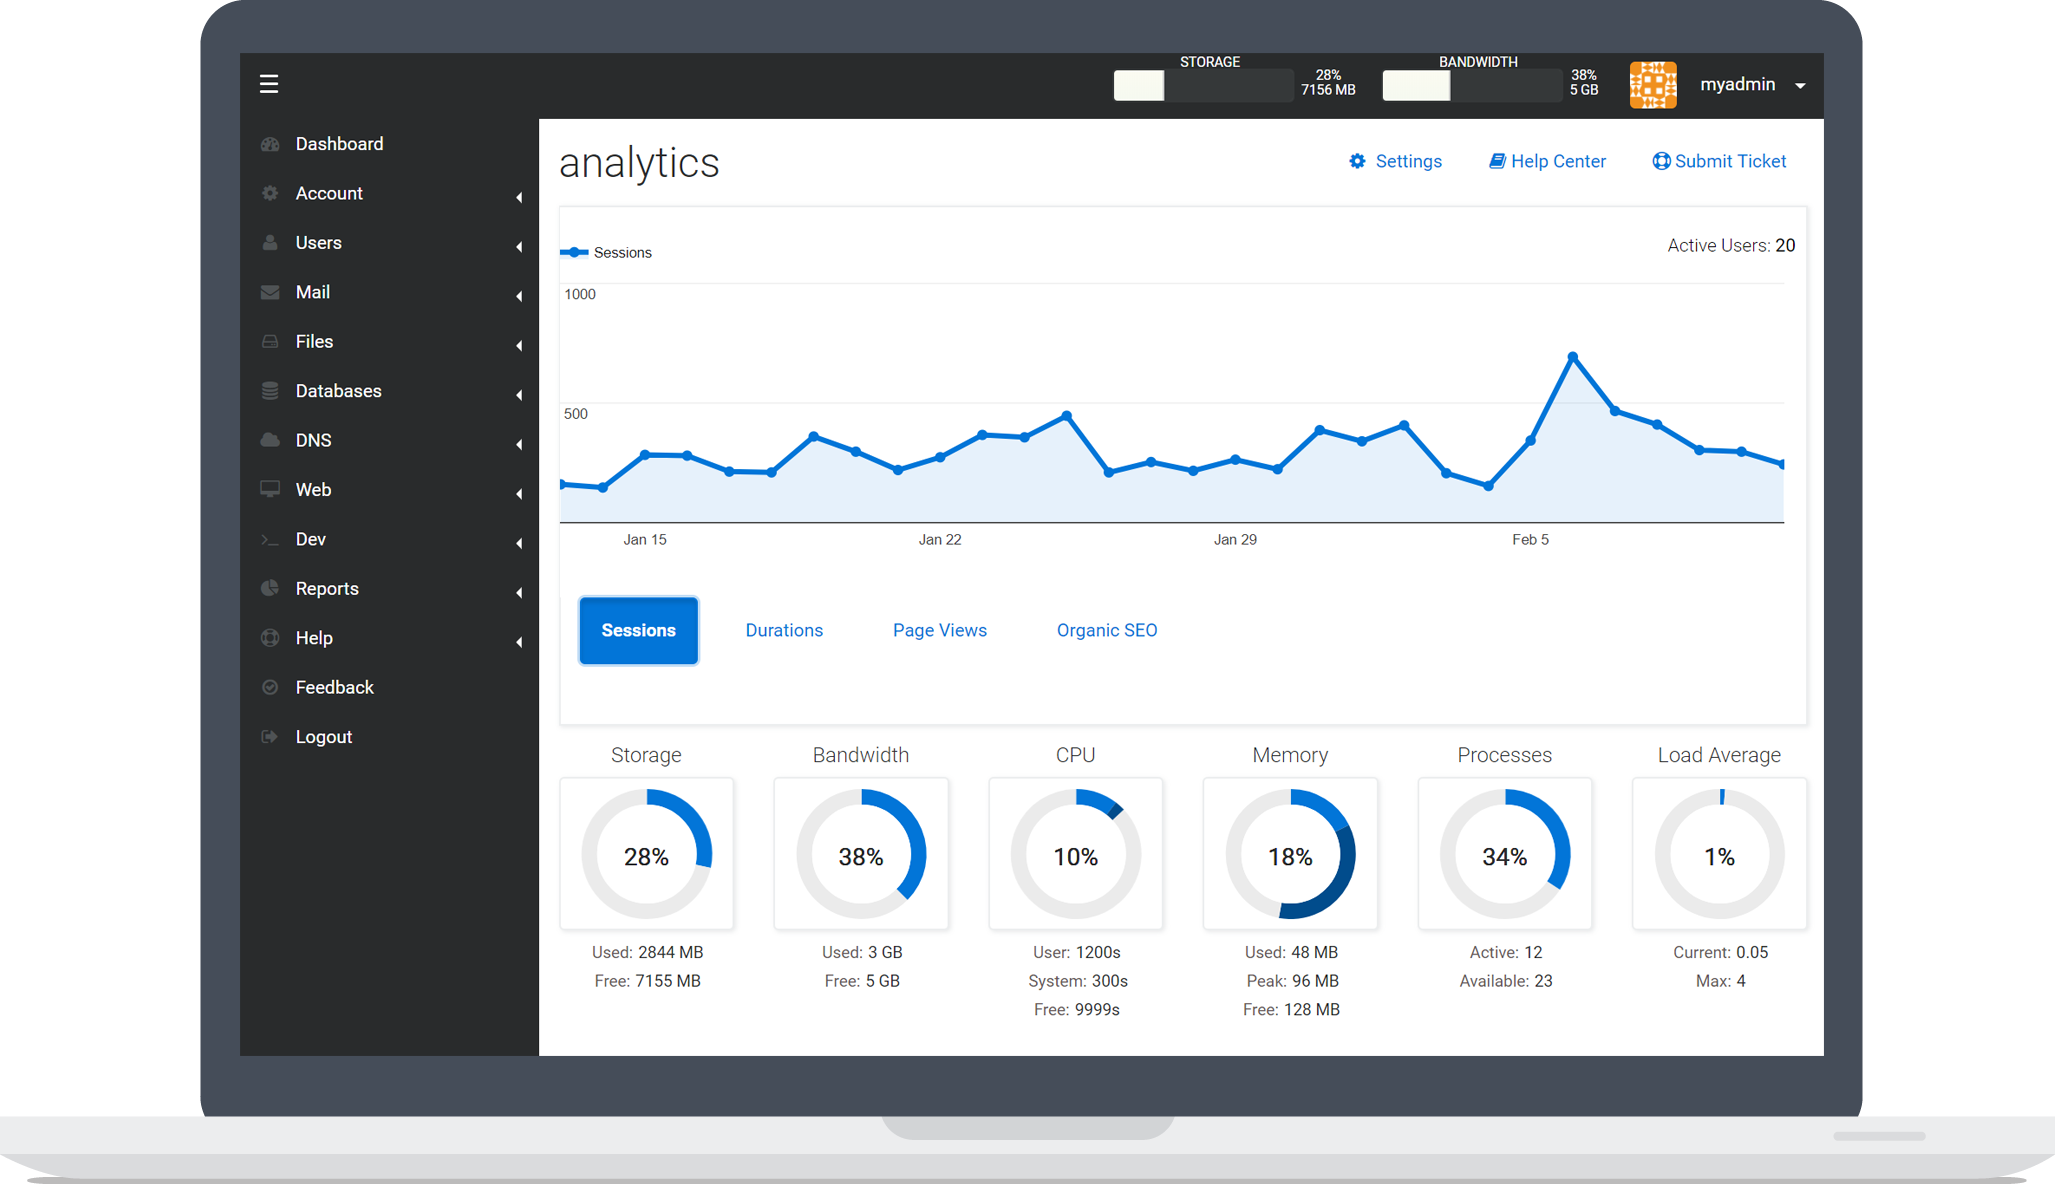The height and width of the screenshot is (1184, 2055).
Task: Click the Mail envelope icon
Action: pyautogui.click(x=270, y=292)
